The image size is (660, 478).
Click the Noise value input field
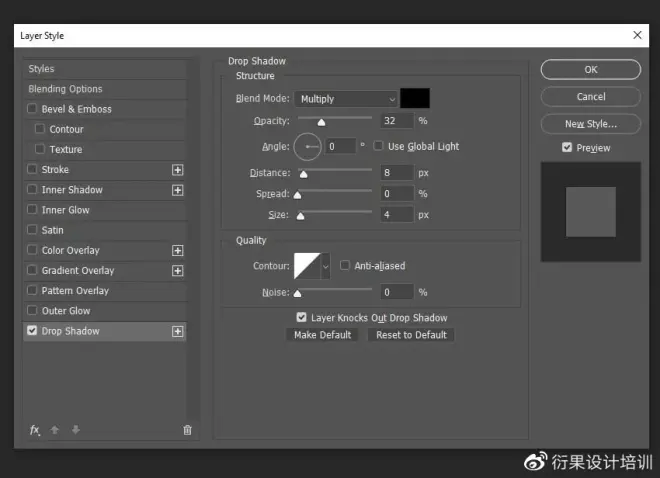point(397,292)
